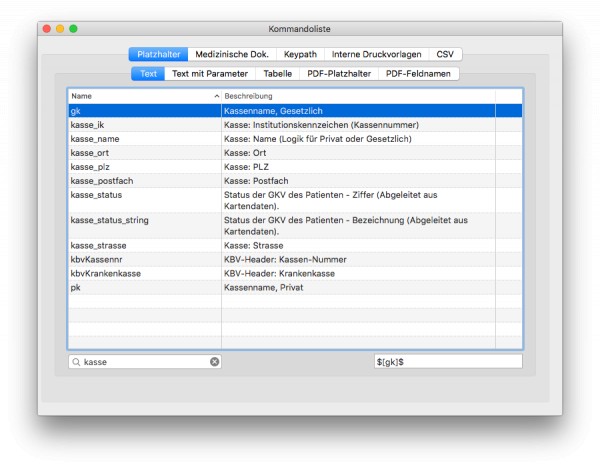Screen dimensions: 600x469
Task: Select the Text sub-tab
Action: pyautogui.click(x=148, y=74)
